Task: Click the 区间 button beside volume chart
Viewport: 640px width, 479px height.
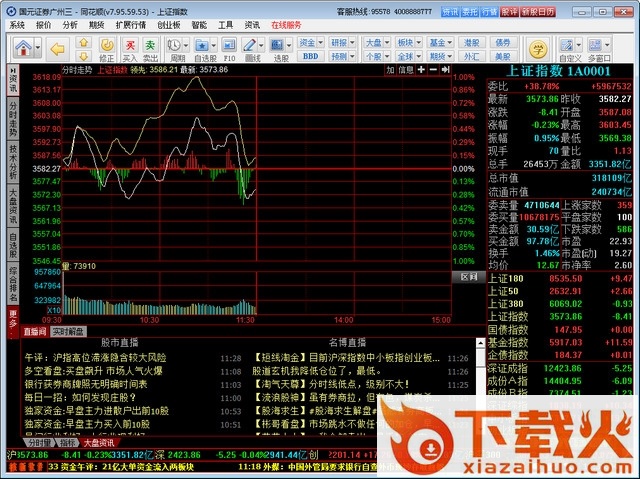Action: (469, 277)
